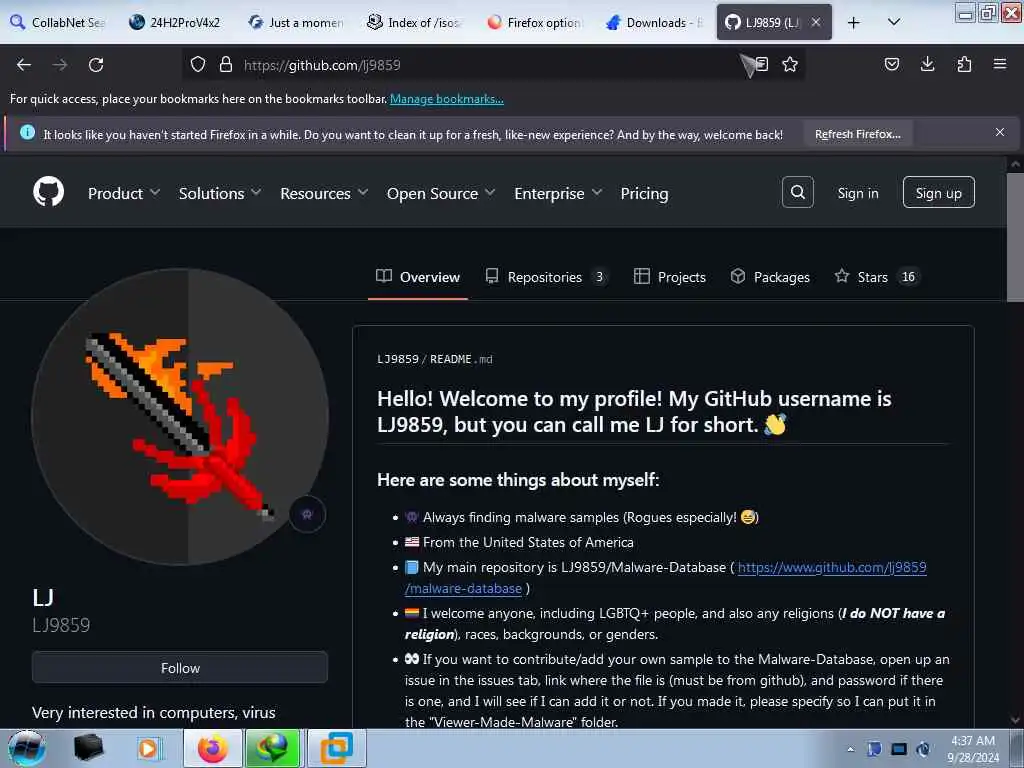Expand the Solutions menu
1024x768 pixels.
(x=220, y=193)
